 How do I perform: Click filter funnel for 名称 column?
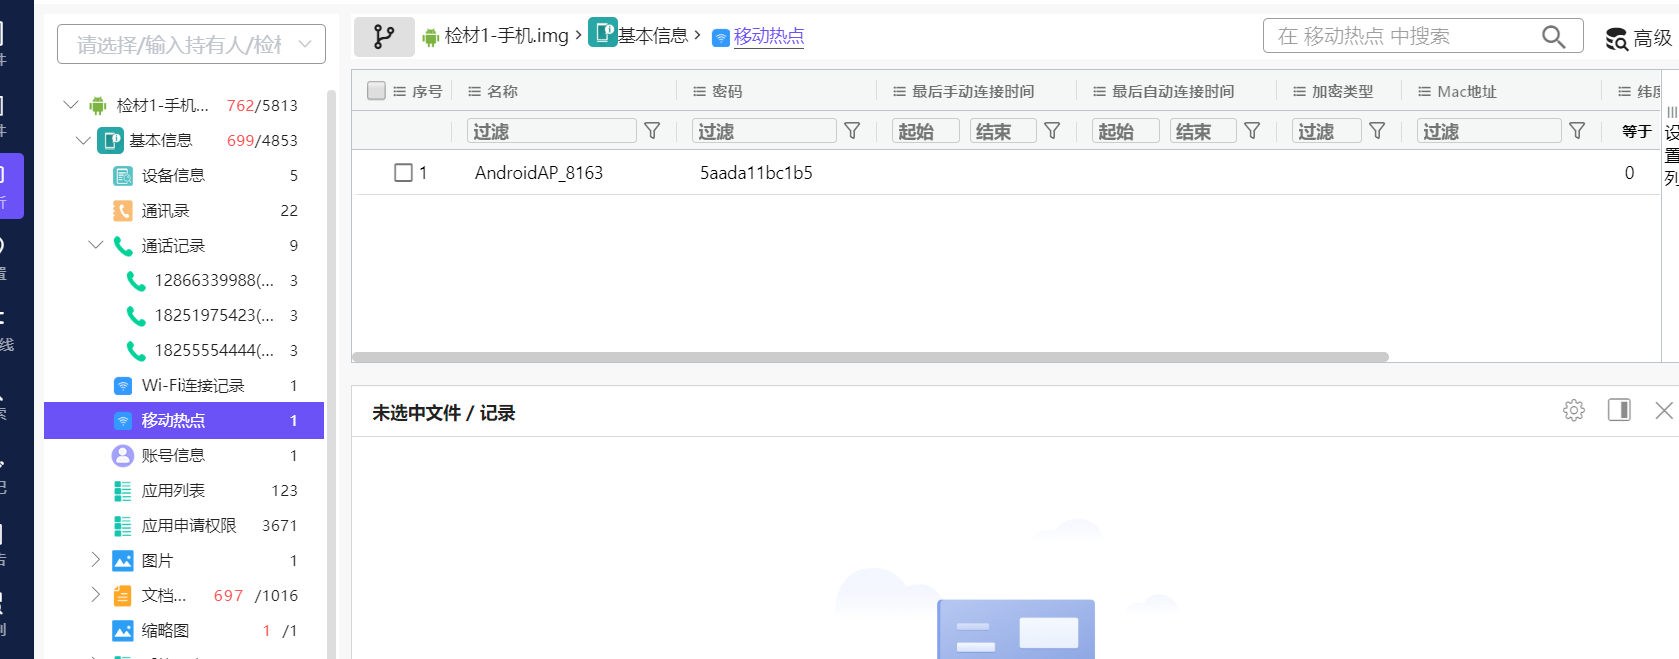click(652, 131)
